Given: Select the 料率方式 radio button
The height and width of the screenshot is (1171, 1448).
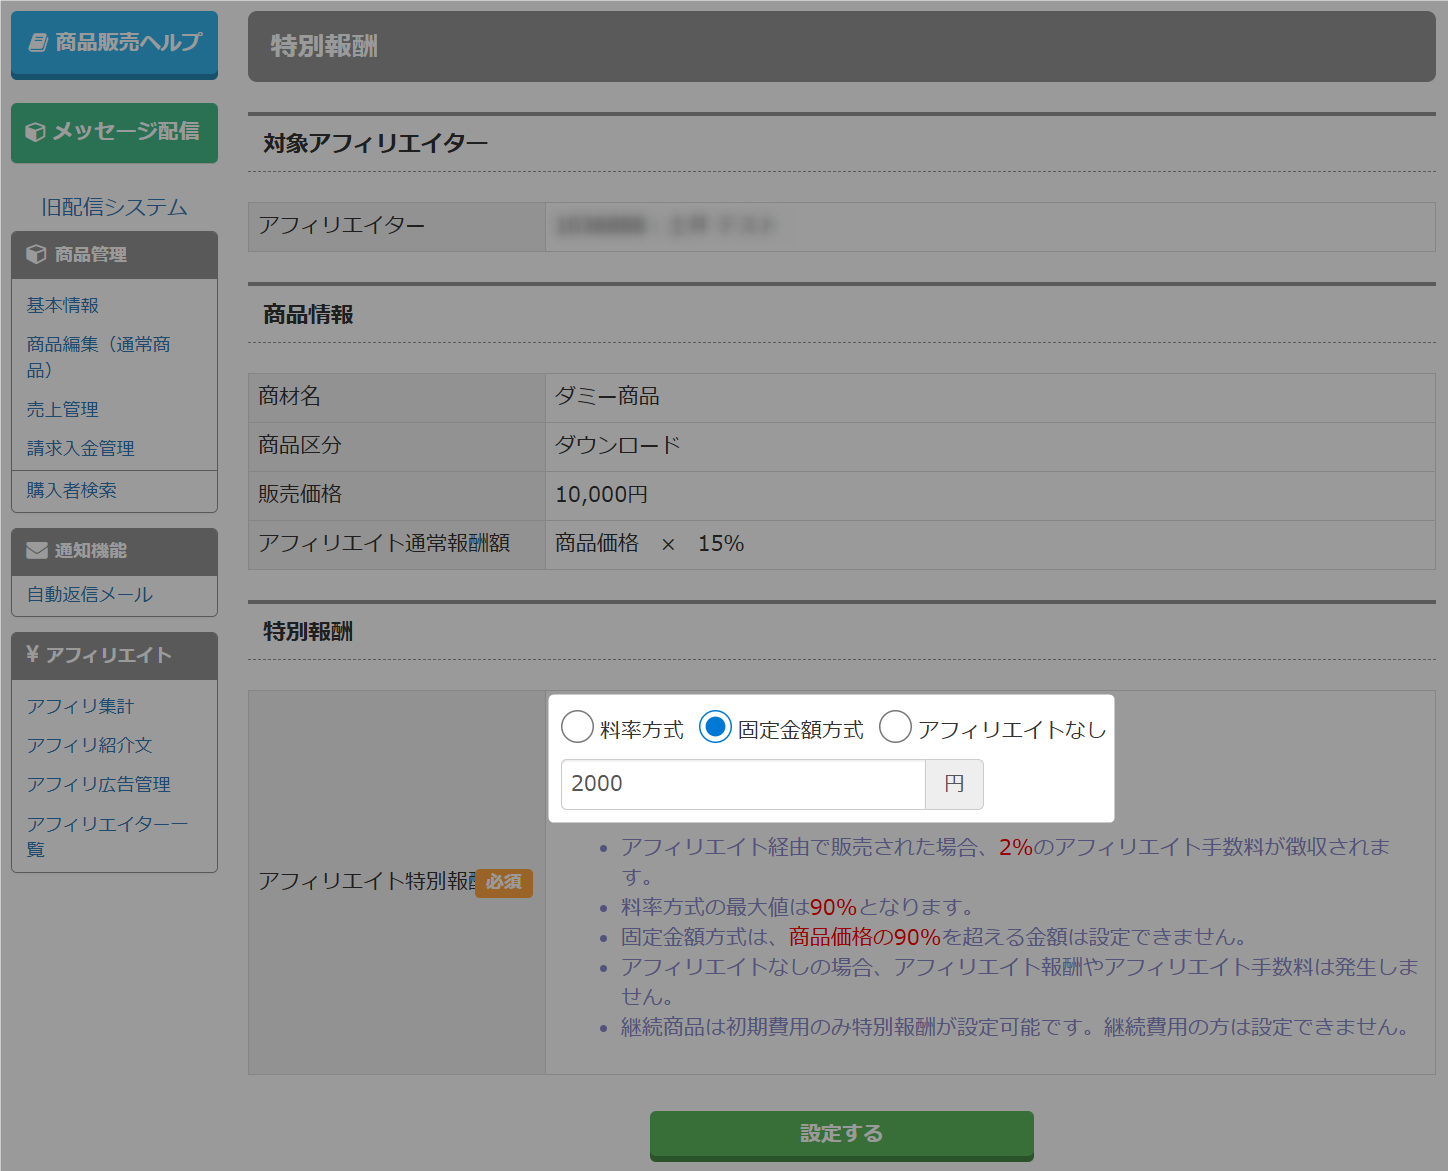Looking at the screenshot, I should pyautogui.click(x=577, y=727).
